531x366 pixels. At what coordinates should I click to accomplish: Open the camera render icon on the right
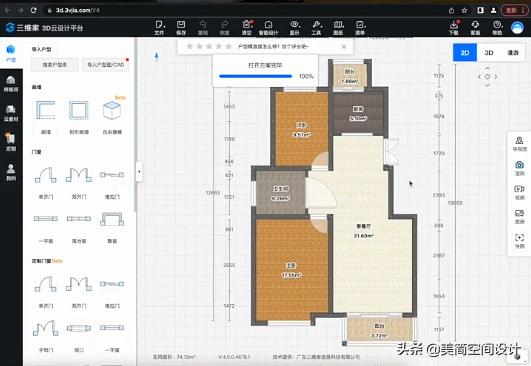519,168
